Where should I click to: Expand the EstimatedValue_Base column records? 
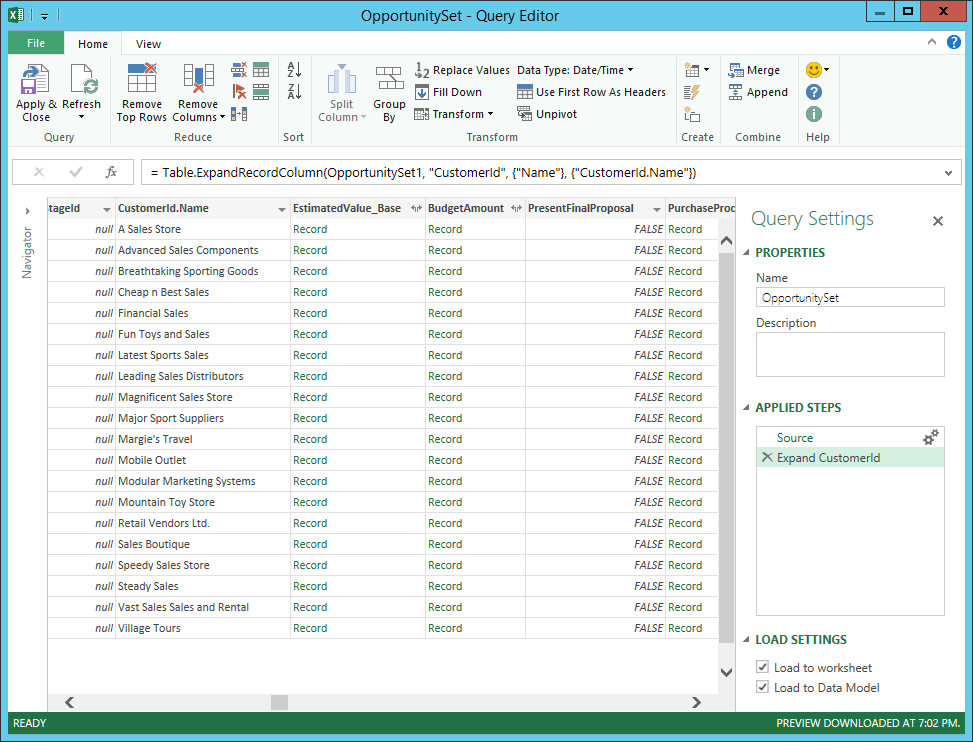coord(416,208)
